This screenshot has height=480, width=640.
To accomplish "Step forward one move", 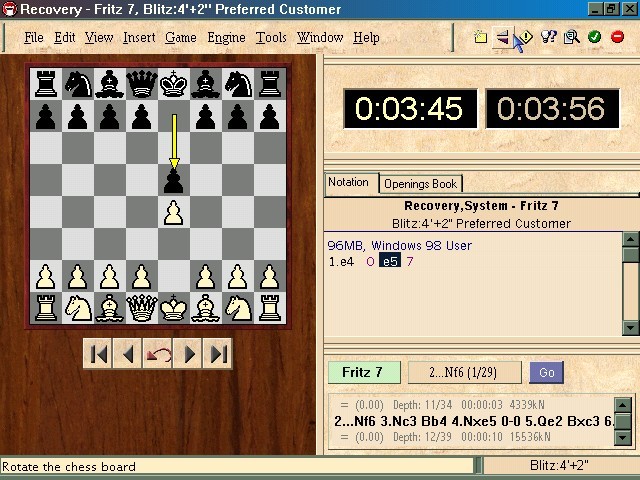I will coord(187,353).
